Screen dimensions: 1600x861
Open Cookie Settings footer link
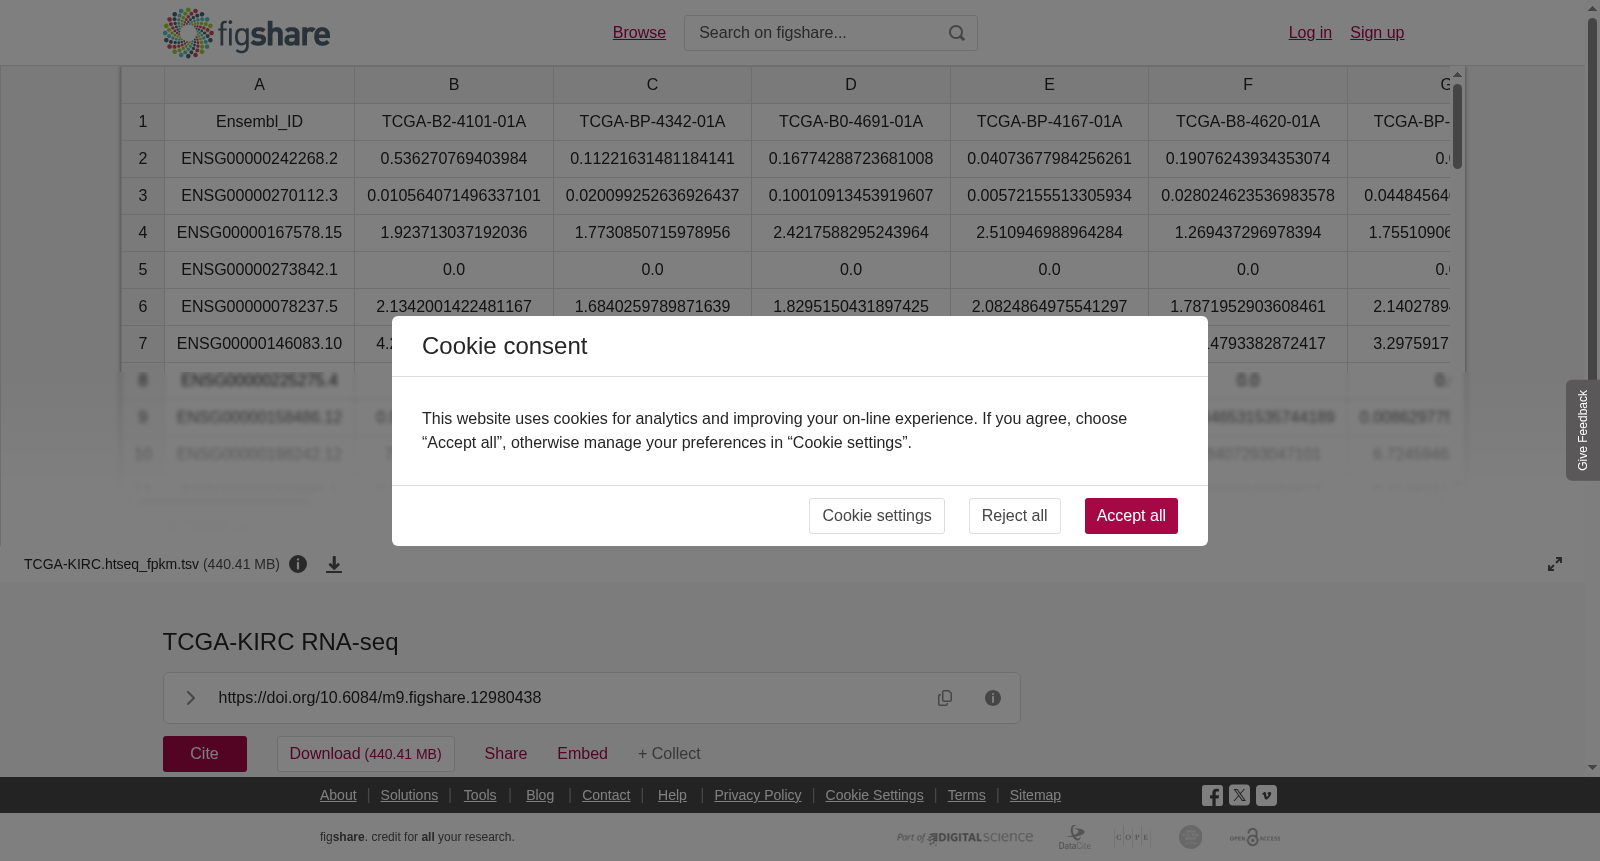pos(875,795)
